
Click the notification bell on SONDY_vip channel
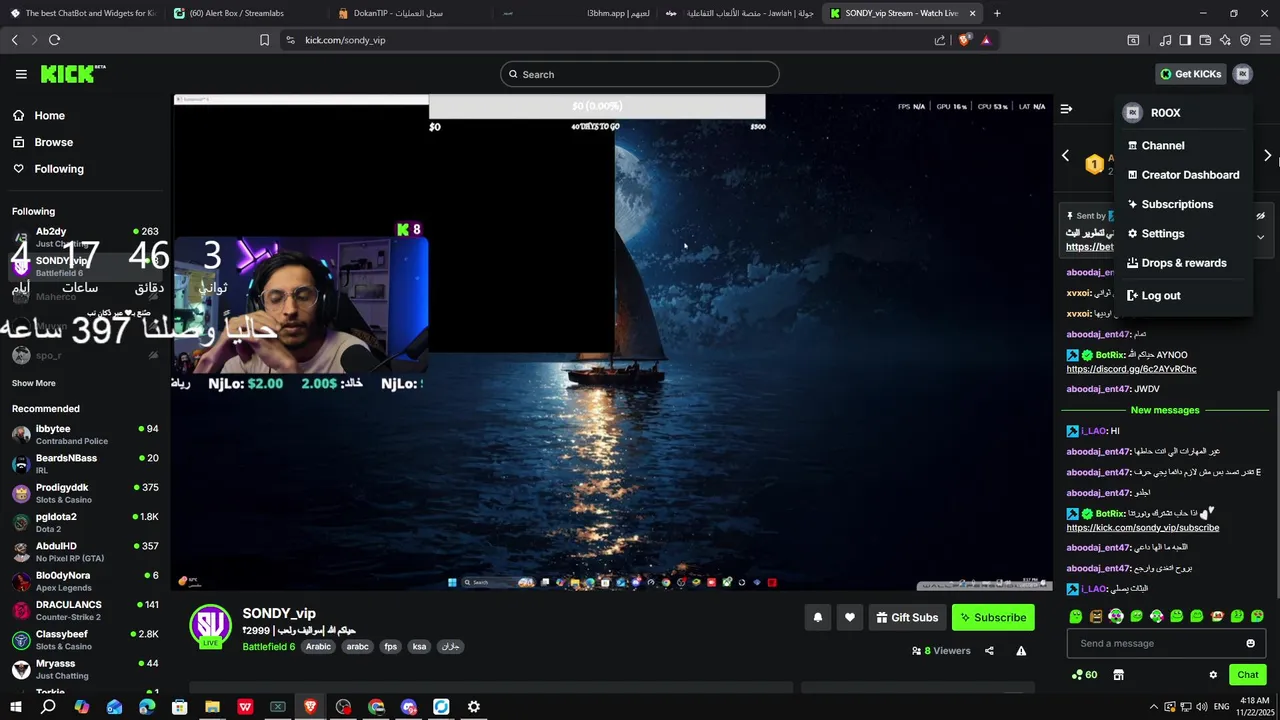tap(817, 618)
